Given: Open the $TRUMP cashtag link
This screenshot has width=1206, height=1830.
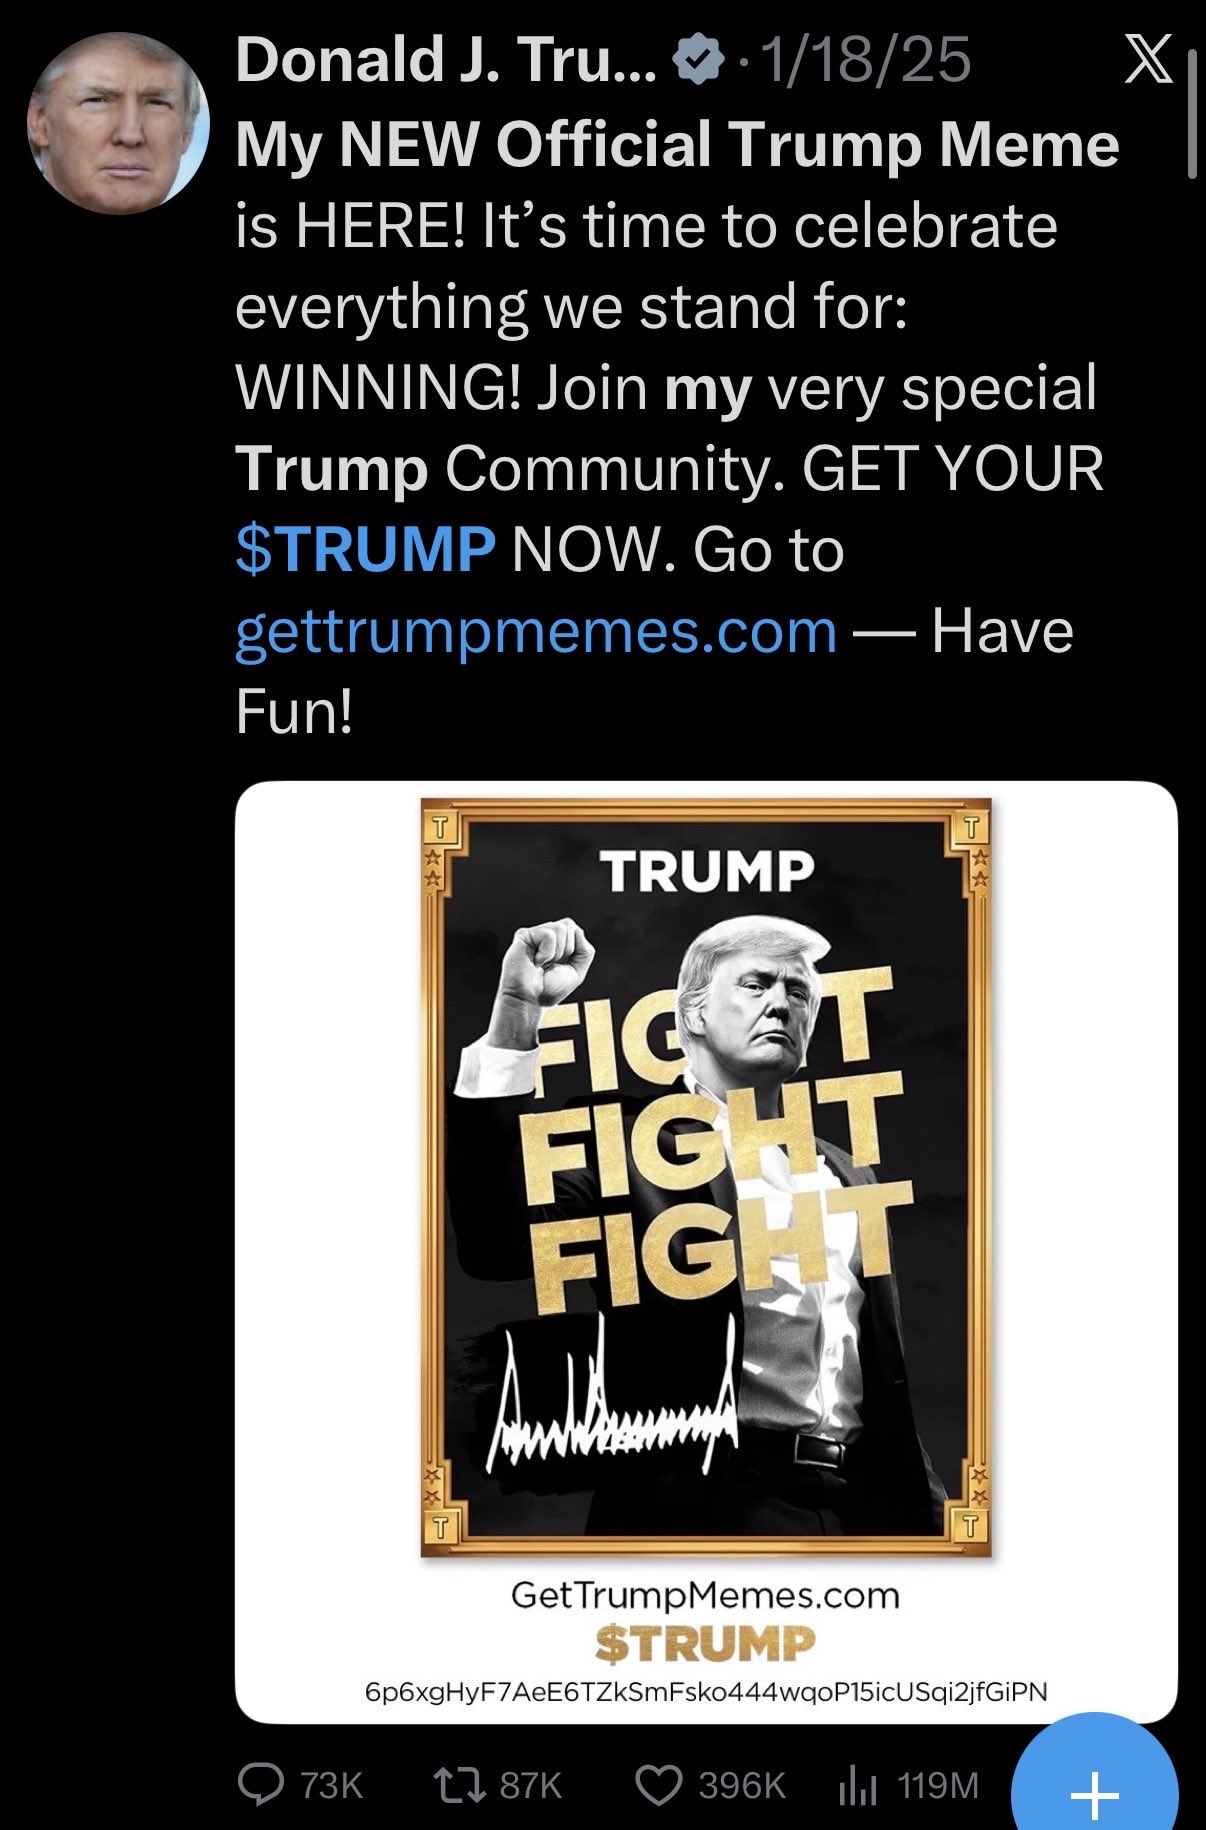Looking at the screenshot, I should click(365, 550).
